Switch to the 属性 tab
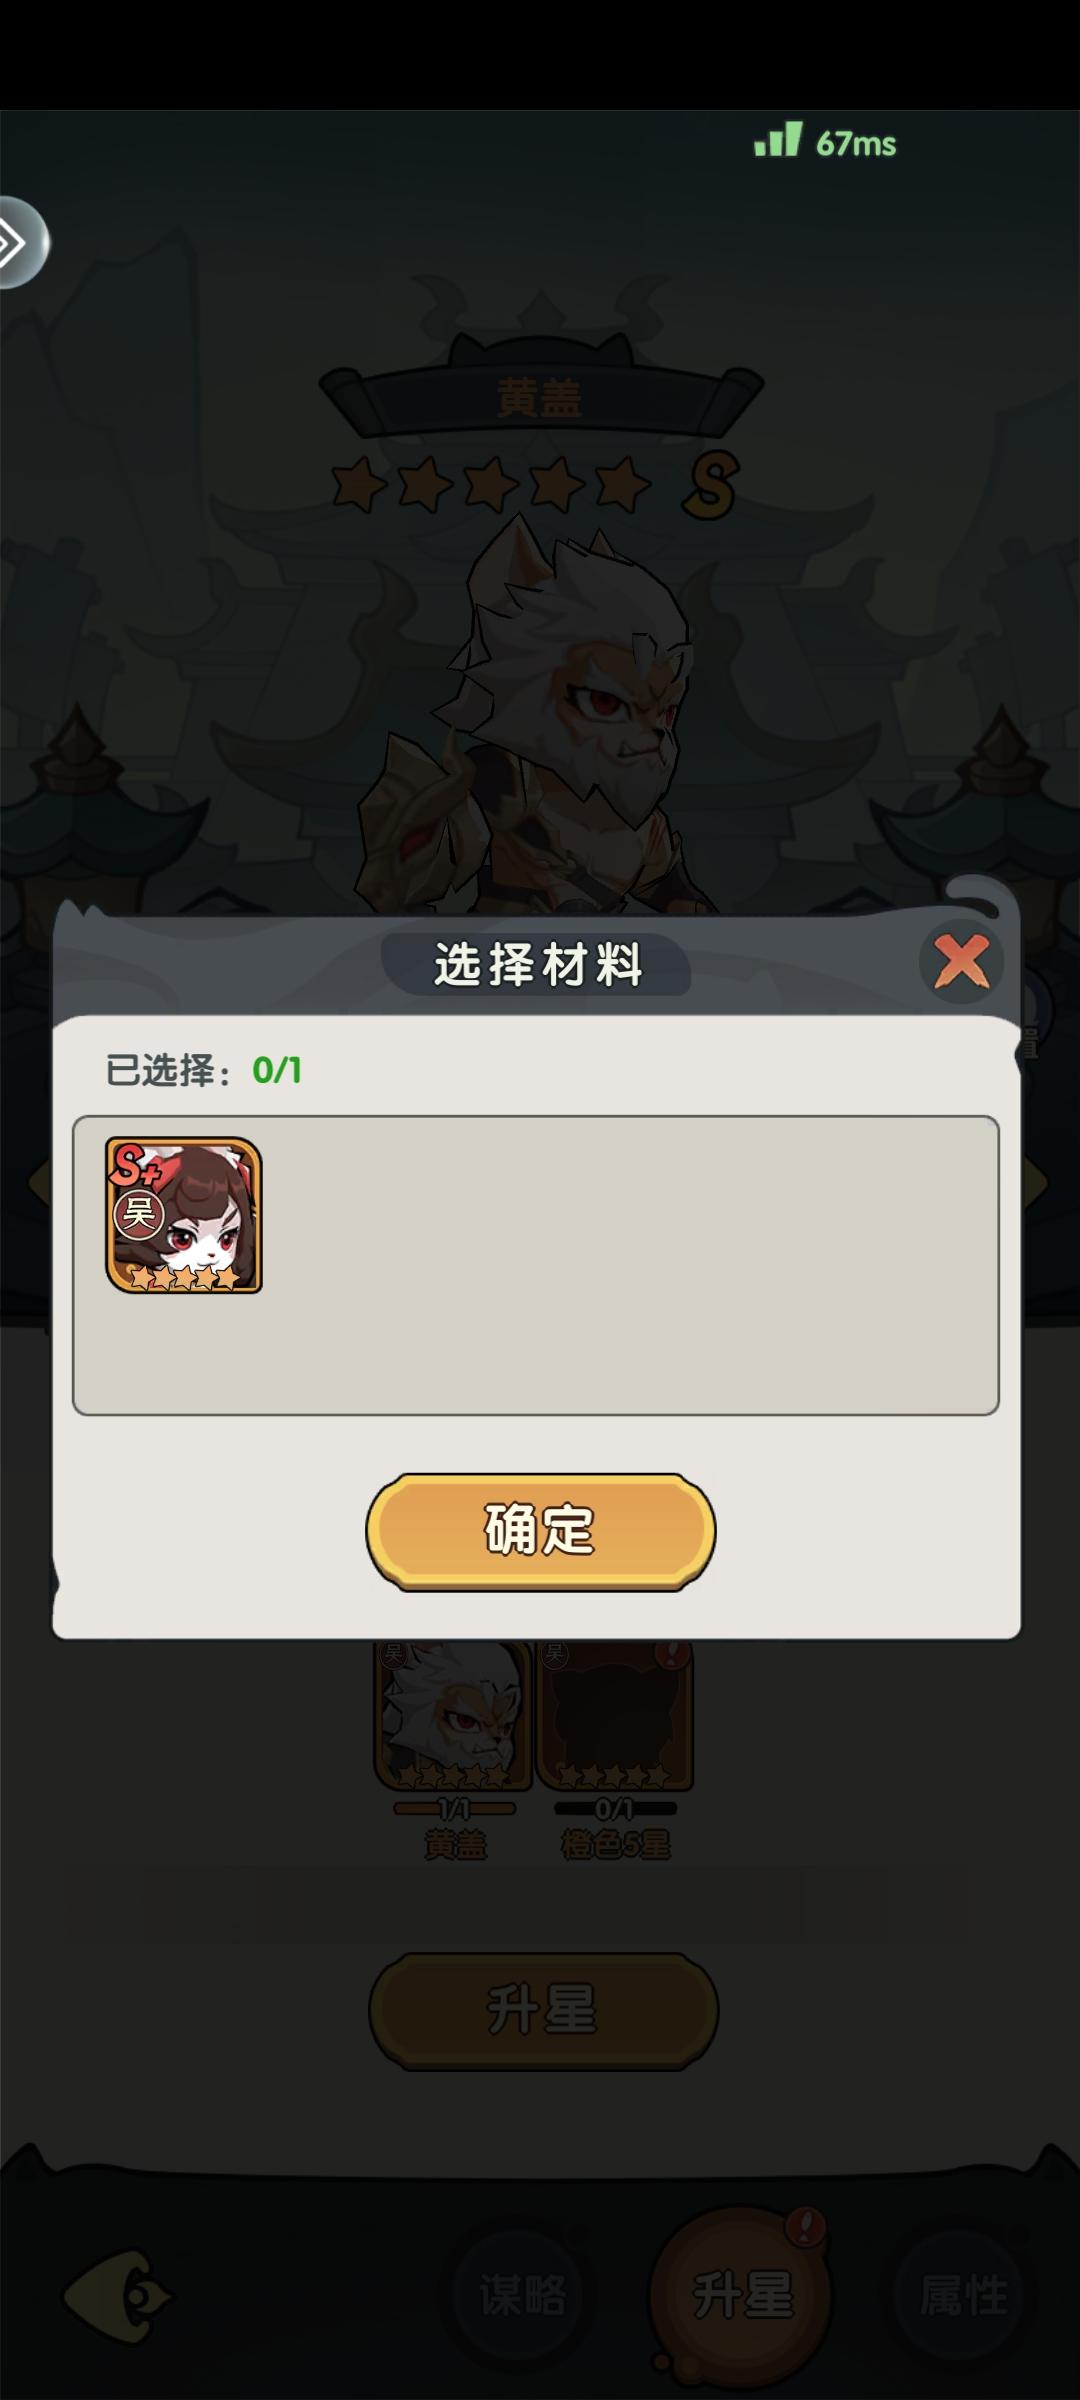 (963, 2293)
